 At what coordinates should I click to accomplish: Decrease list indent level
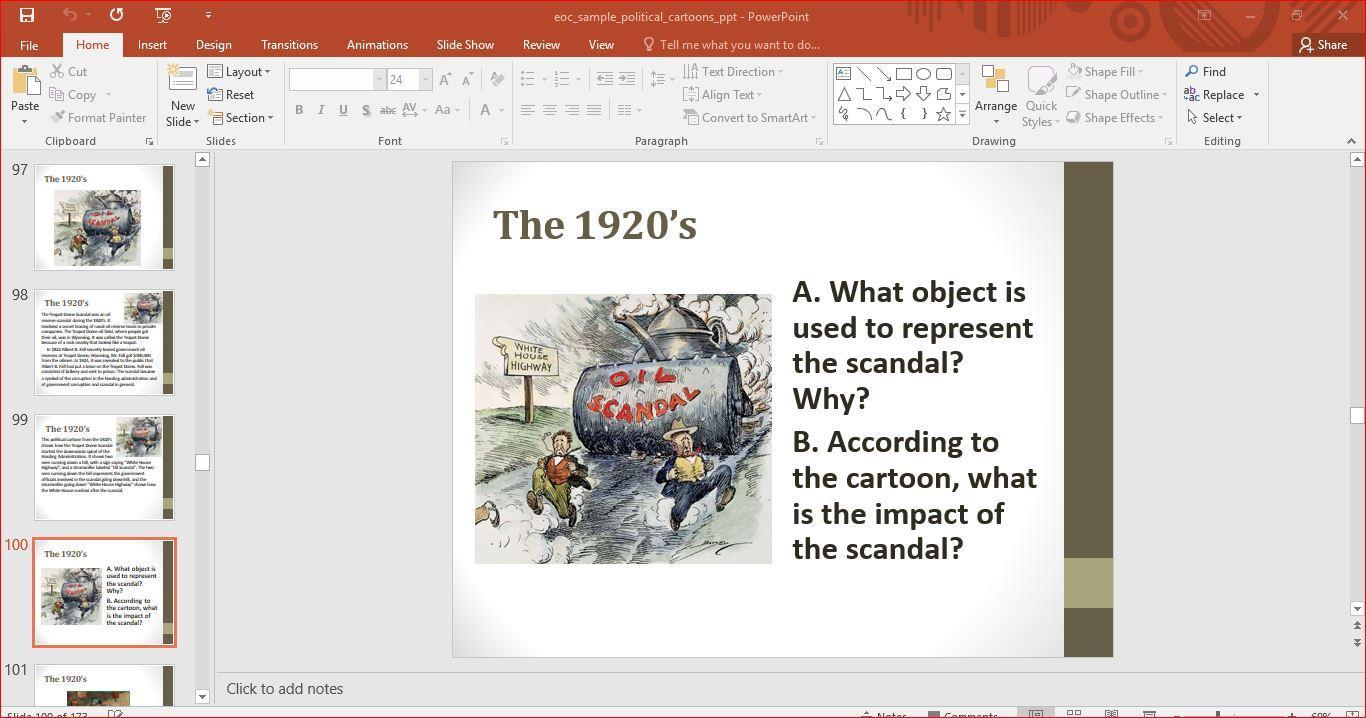[x=604, y=79]
